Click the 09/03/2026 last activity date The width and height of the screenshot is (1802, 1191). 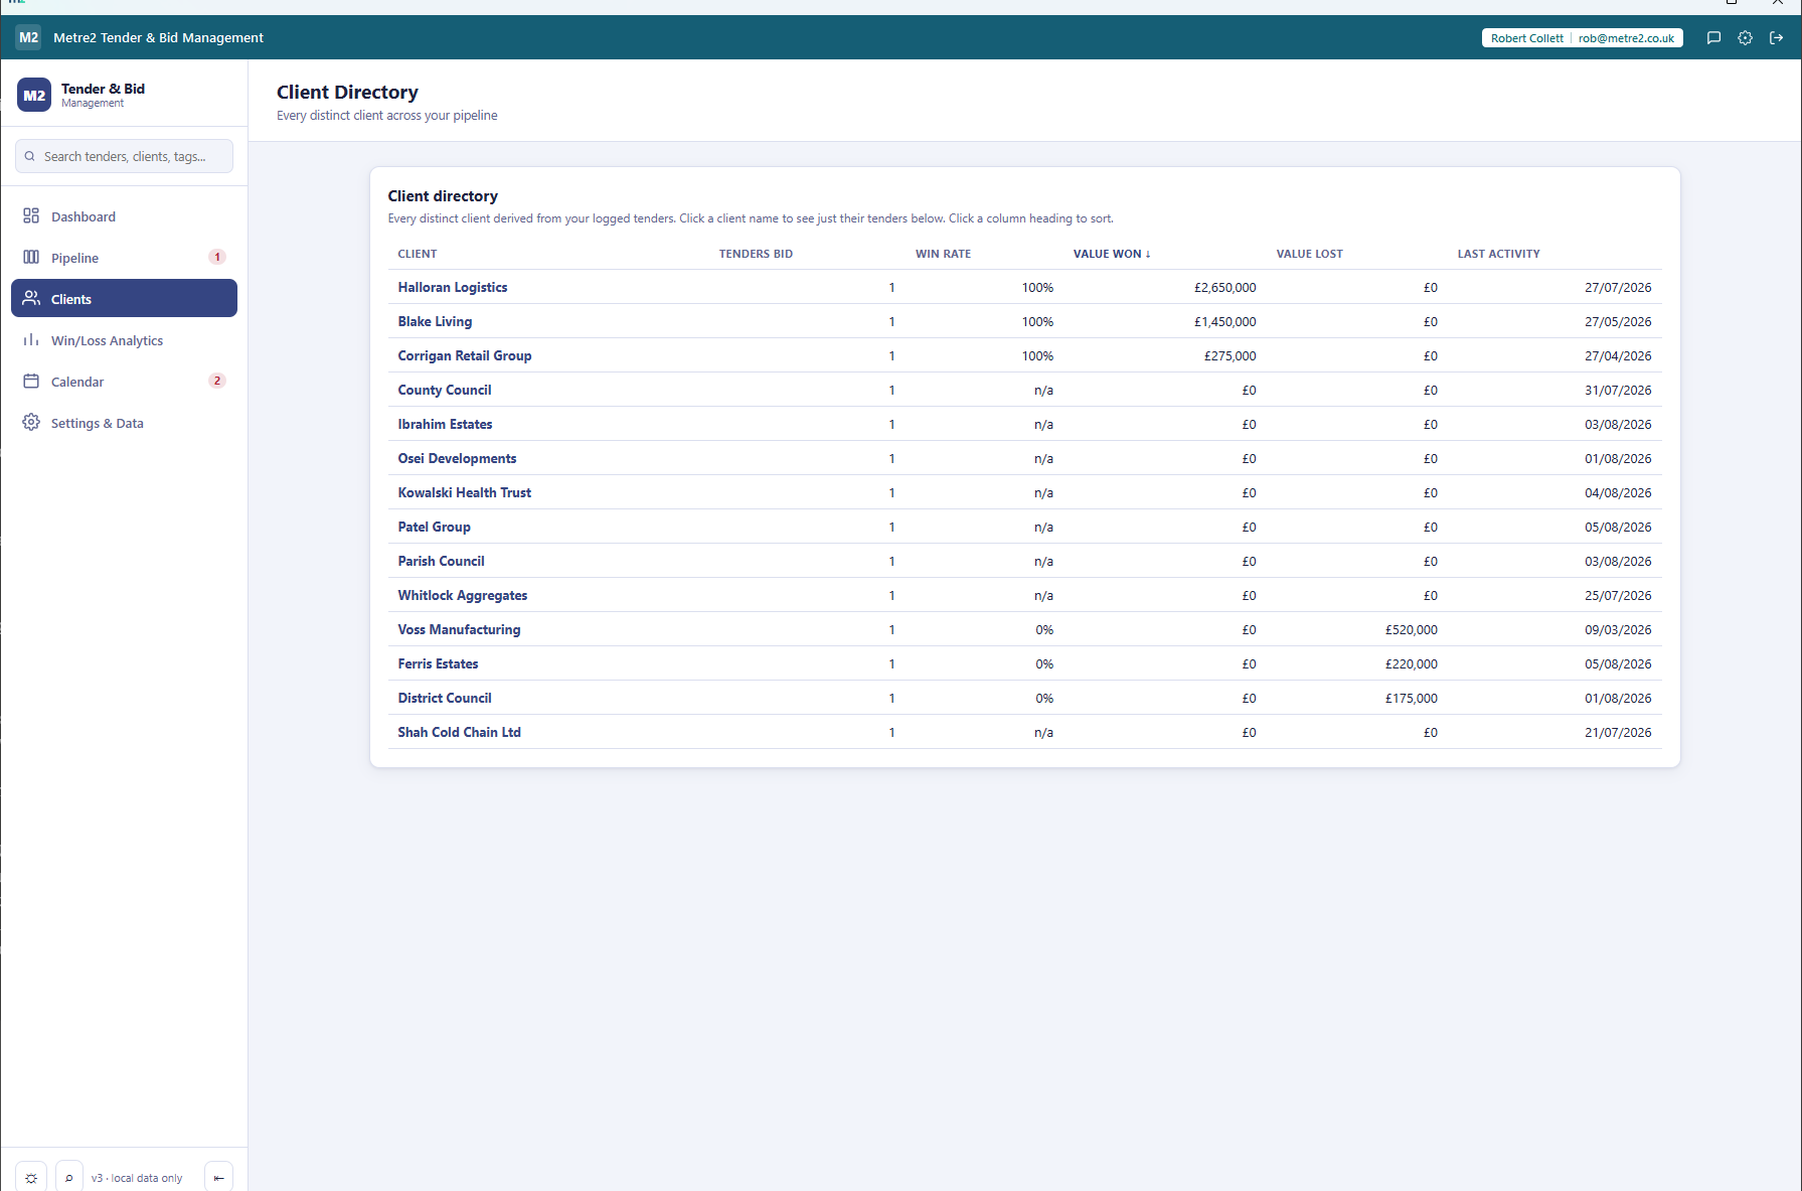point(1617,630)
